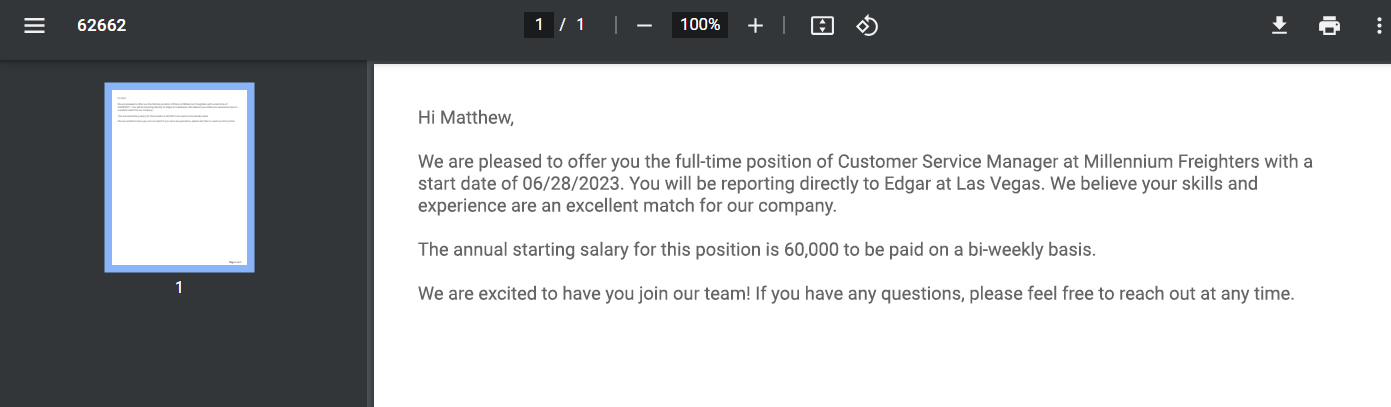
Task: Click the document title 62662
Action: [102, 25]
